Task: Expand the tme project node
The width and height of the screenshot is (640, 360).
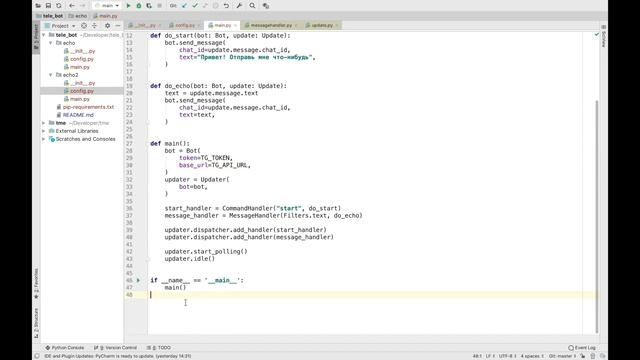Action: [44, 123]
